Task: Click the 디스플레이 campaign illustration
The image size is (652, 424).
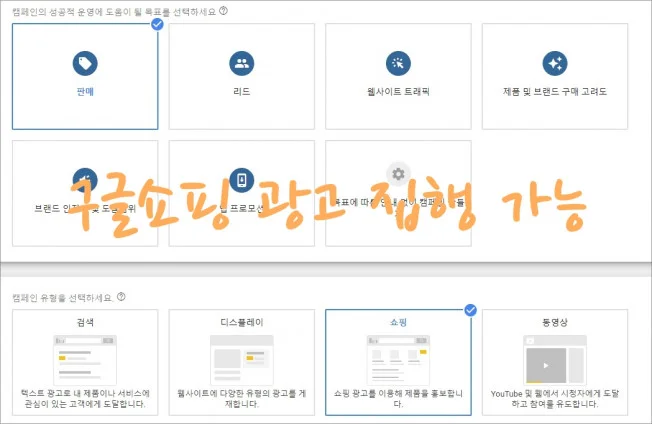Action: pos(242,360)
